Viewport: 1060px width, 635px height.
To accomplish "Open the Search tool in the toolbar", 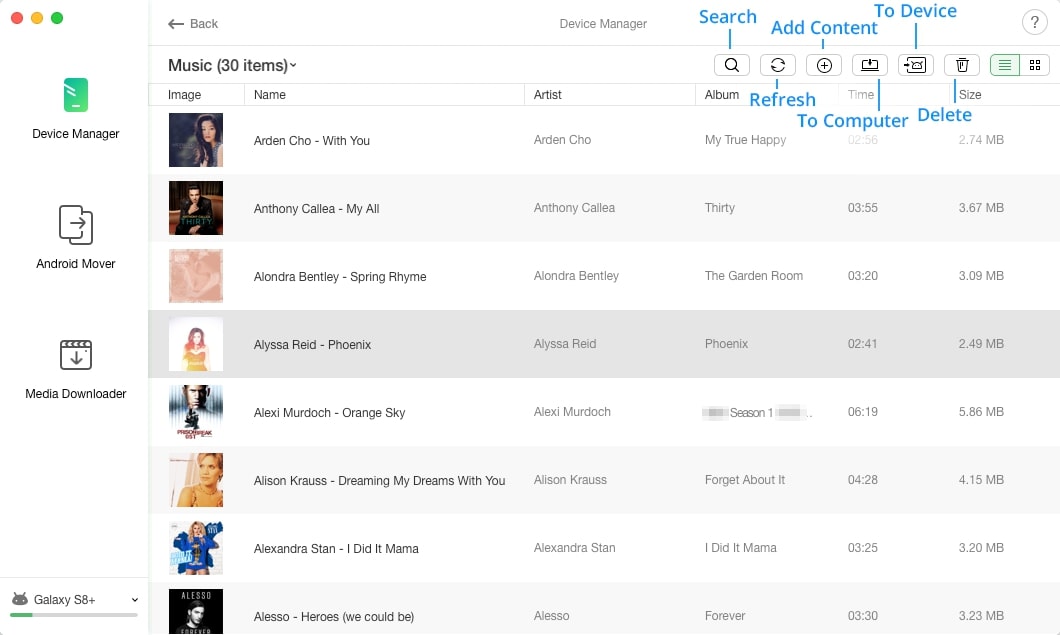I will point(731,65).
